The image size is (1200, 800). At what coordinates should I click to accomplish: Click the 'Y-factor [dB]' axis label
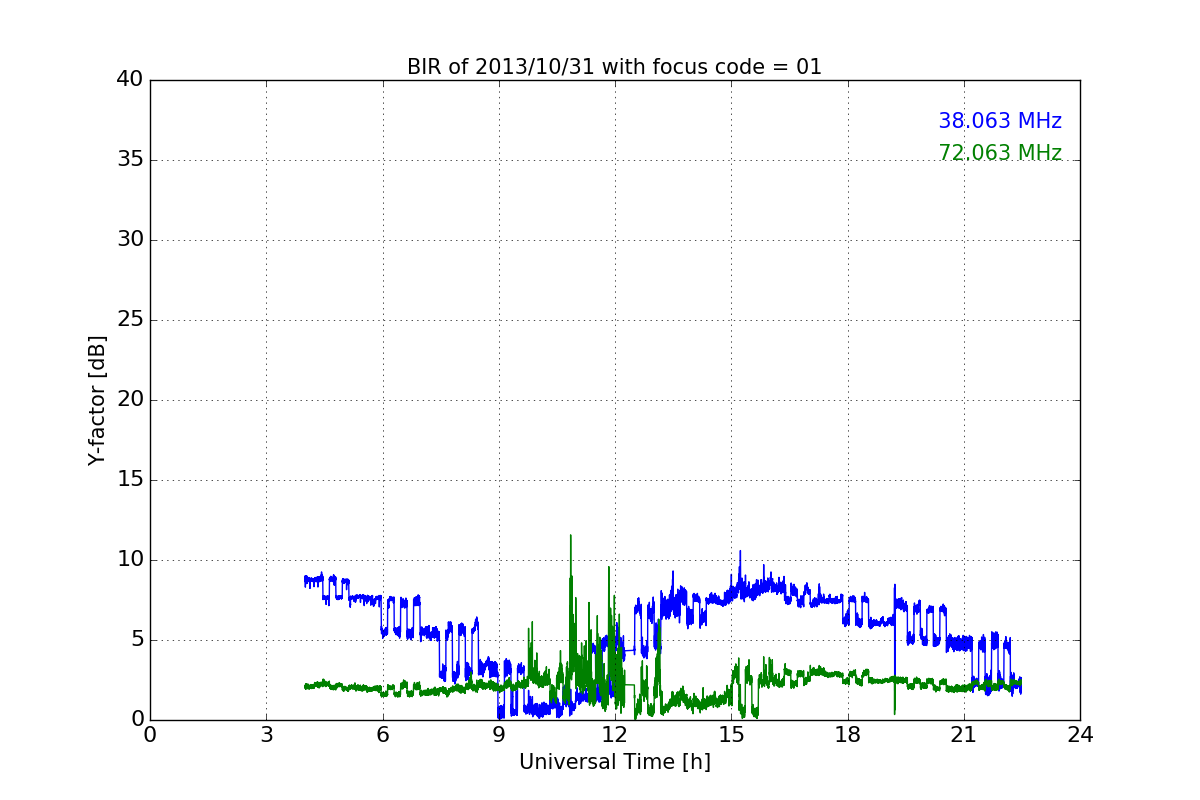[x=97, y=400]
